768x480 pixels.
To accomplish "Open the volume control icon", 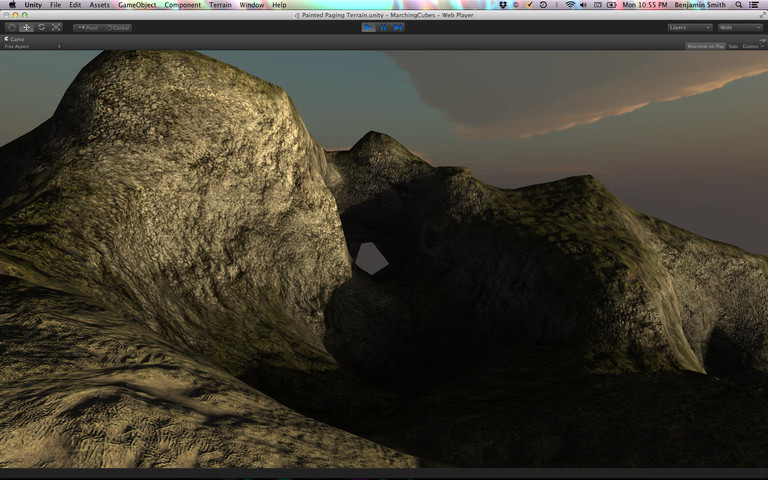I will click(x=583, y=5).
